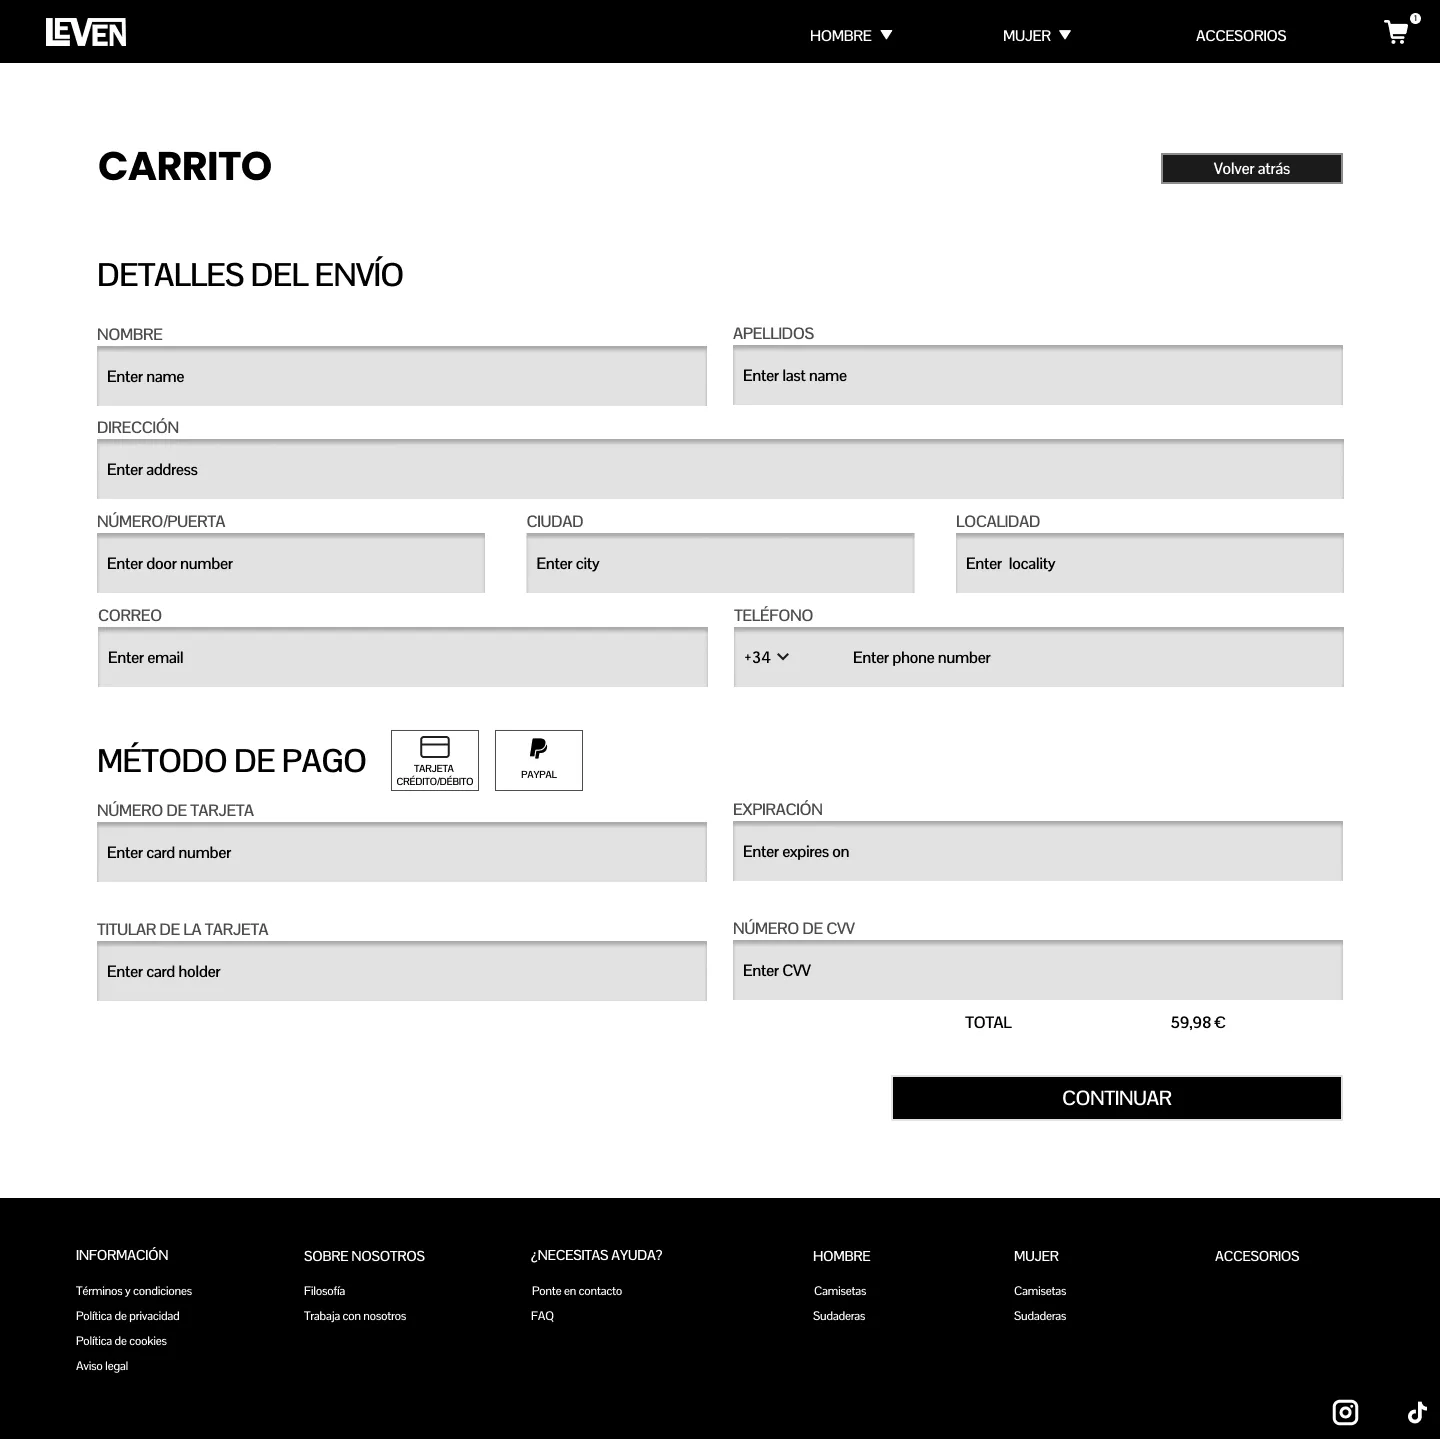Click the LEVEN logo

[x=87, y=31]
